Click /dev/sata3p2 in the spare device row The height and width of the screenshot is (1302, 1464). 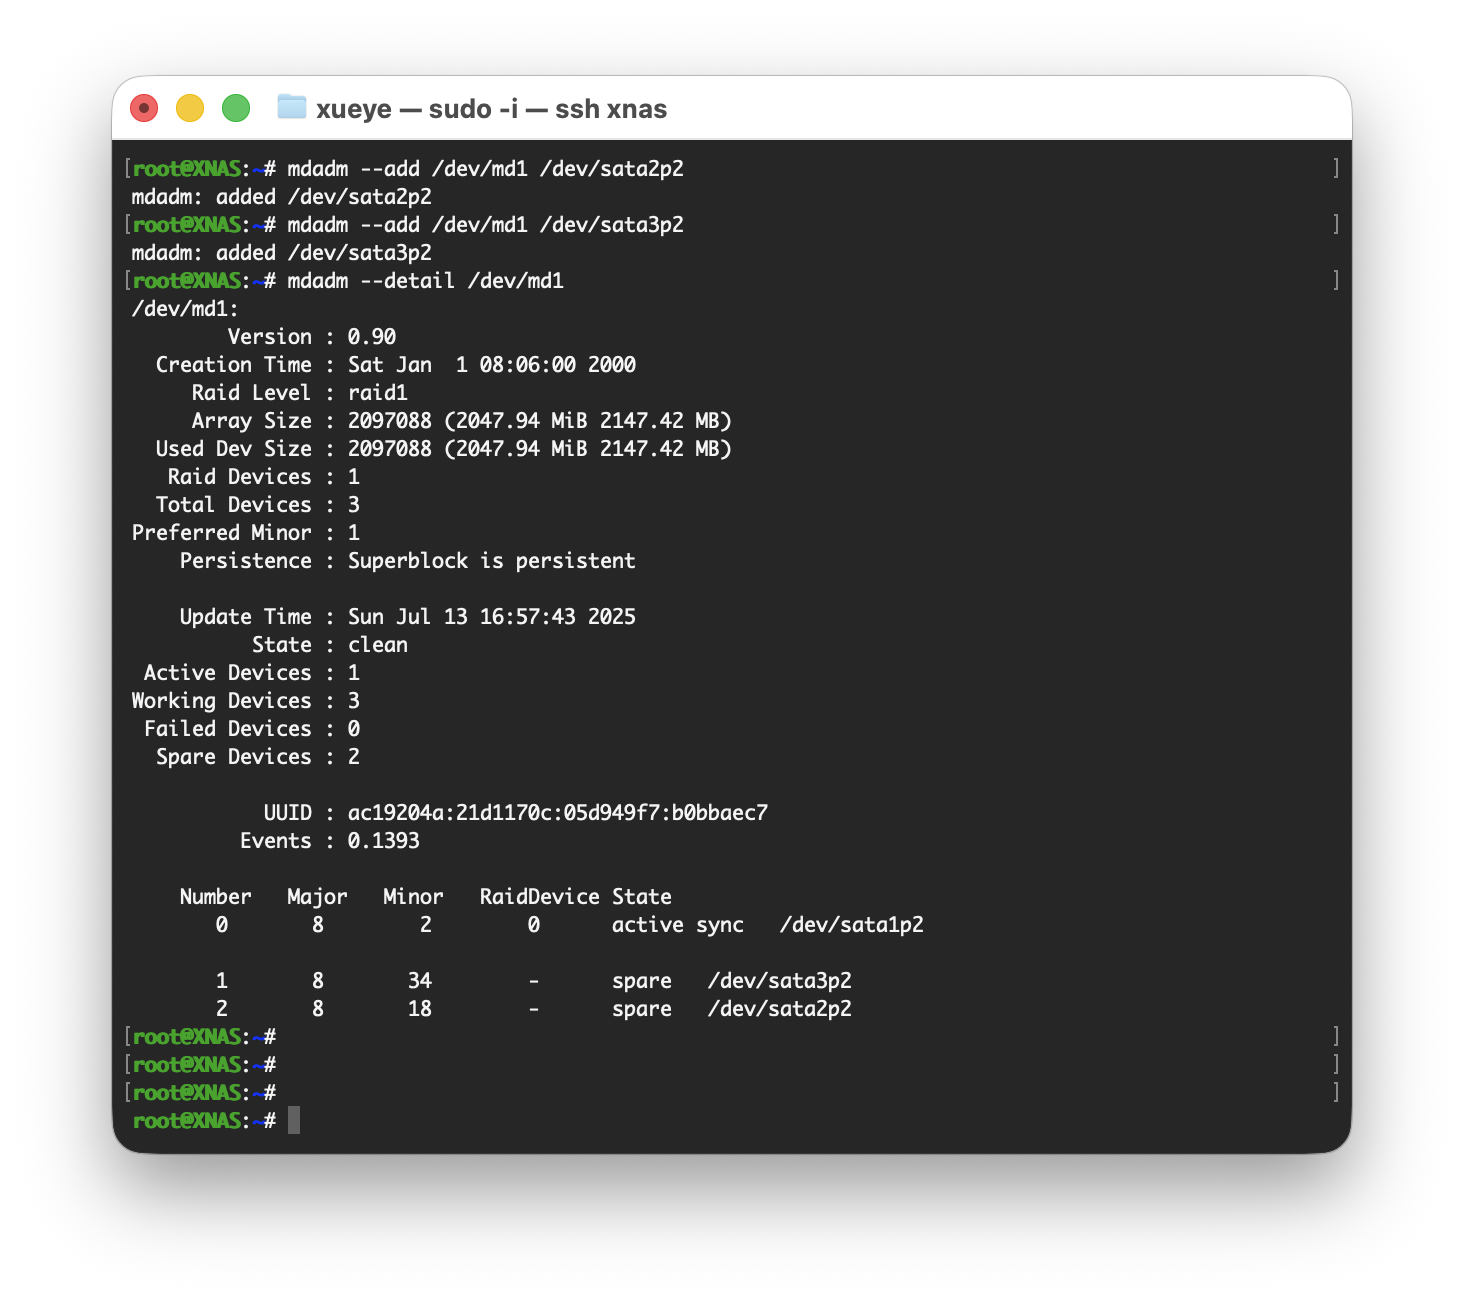pyautogui.click(x=779, y=981)
